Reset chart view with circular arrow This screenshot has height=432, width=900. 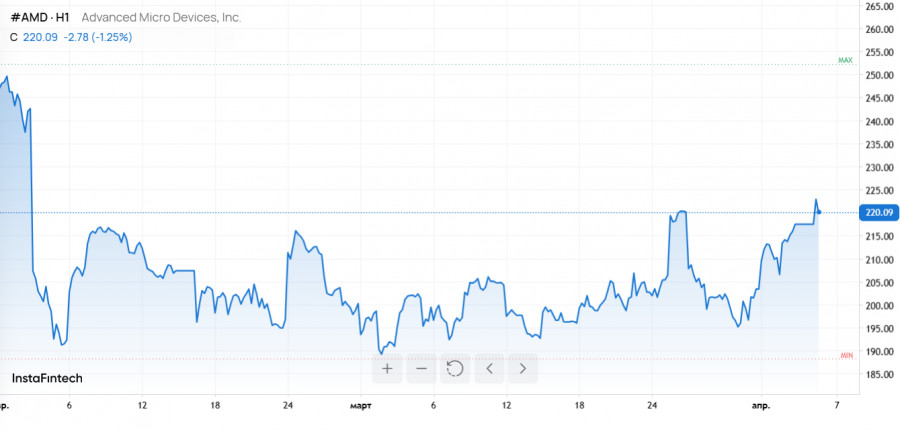tap(455, 368)
